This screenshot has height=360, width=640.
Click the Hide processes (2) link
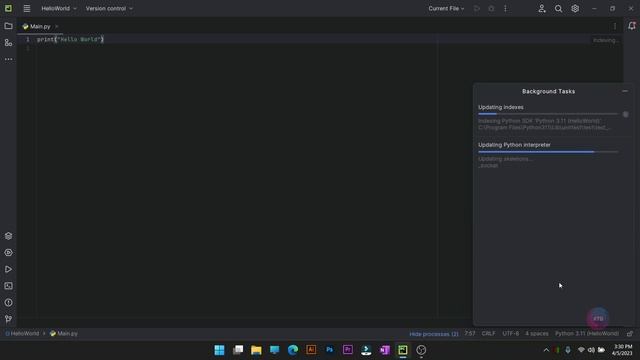433,334
